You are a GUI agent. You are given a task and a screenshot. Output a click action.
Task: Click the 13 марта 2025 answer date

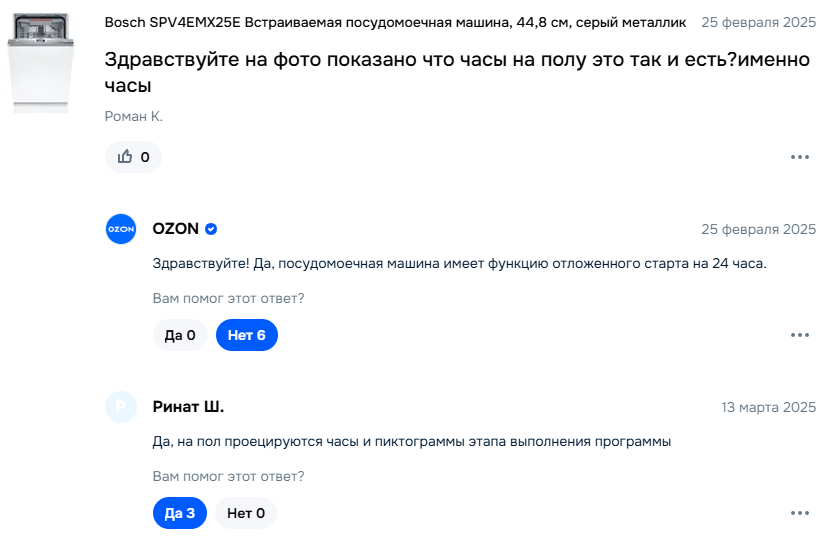768,407
